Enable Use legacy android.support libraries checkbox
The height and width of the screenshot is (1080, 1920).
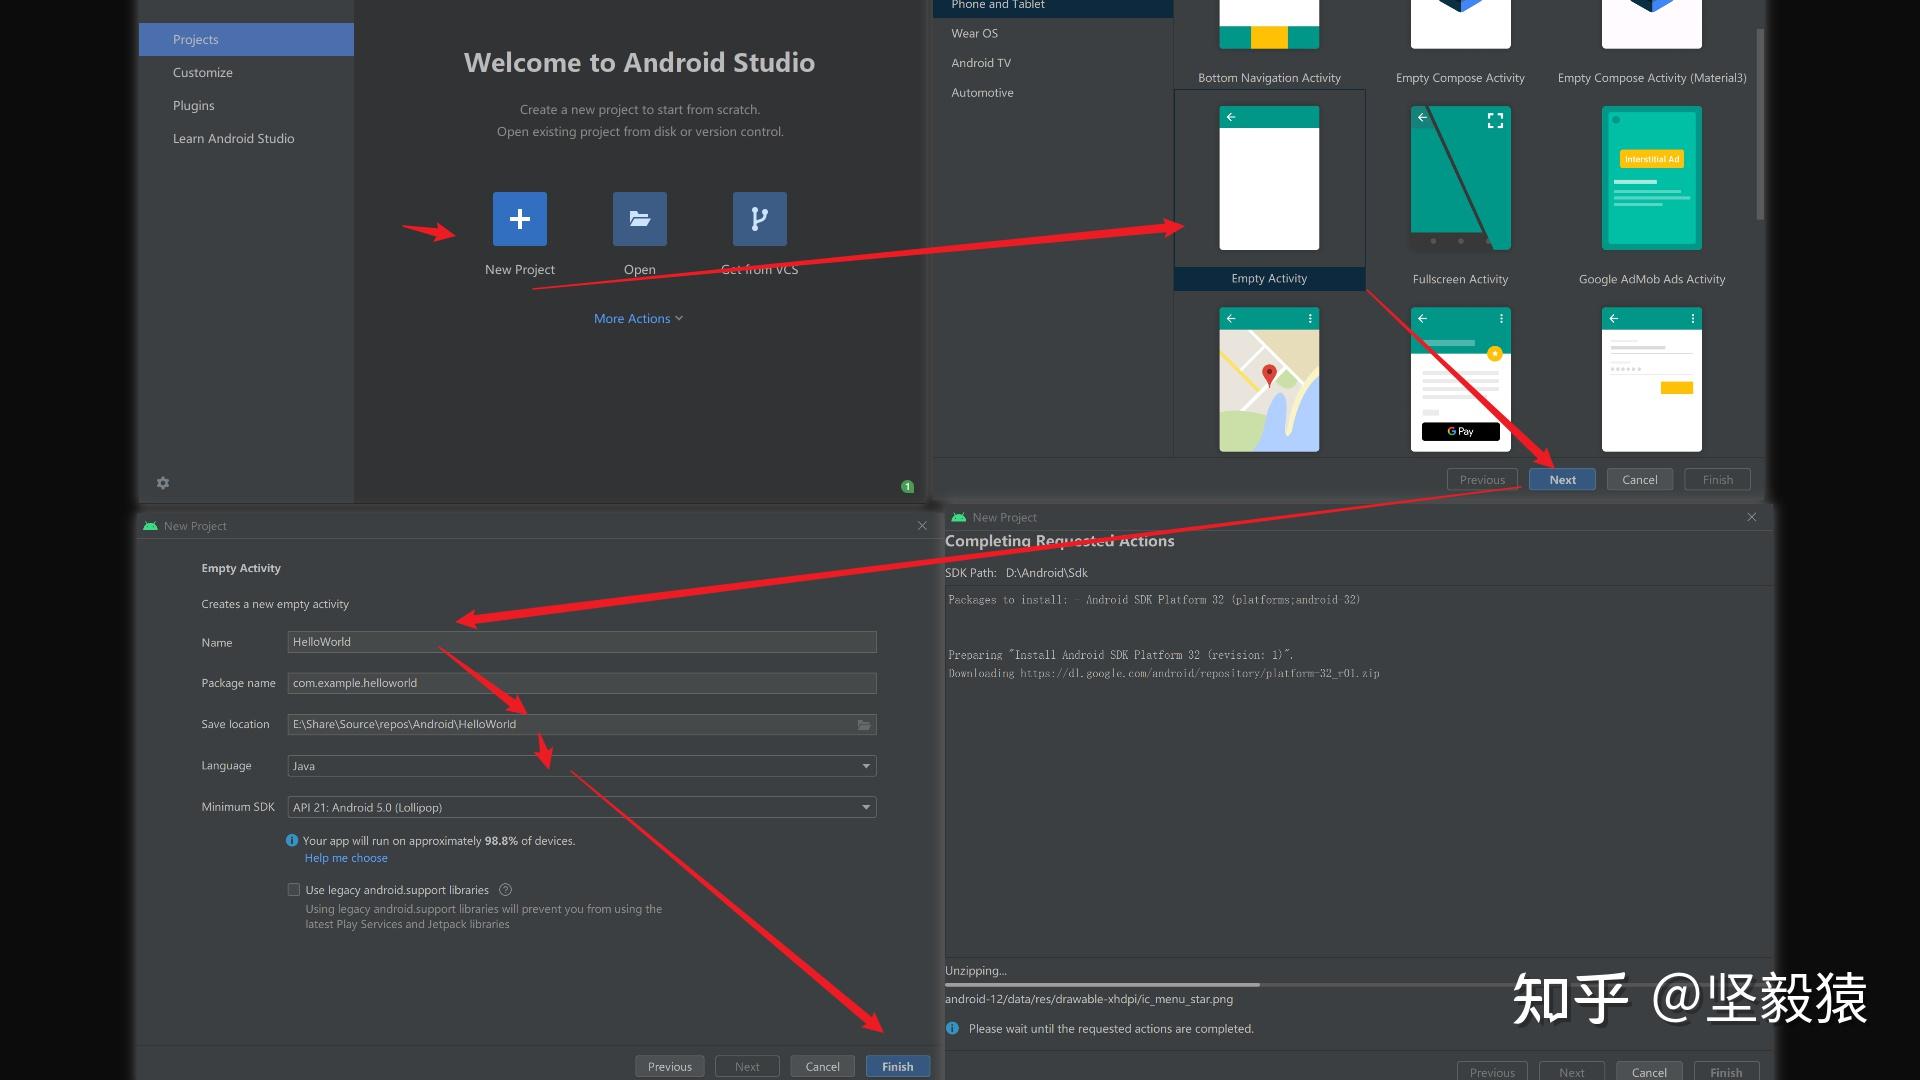pos(294,890)
